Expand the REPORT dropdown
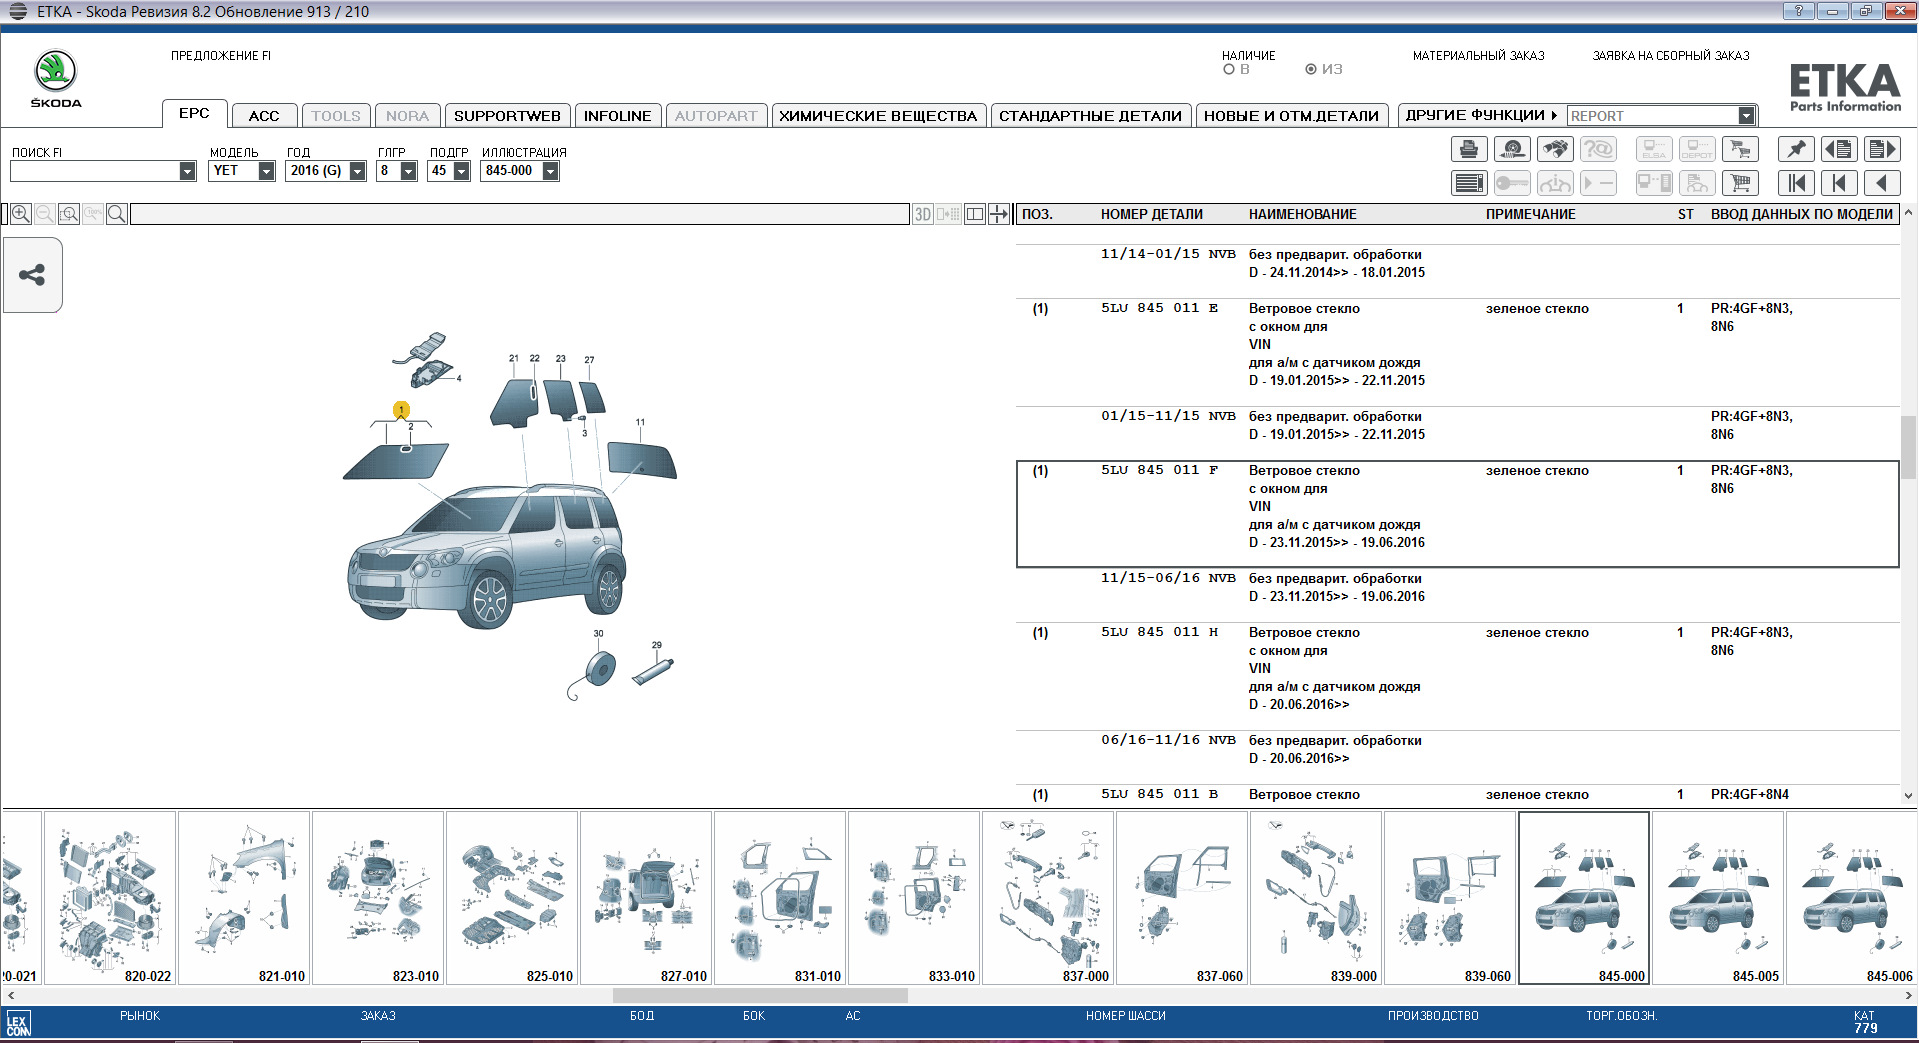This screenshot has height=1043, width=1919. click(x=1746, y=116)
